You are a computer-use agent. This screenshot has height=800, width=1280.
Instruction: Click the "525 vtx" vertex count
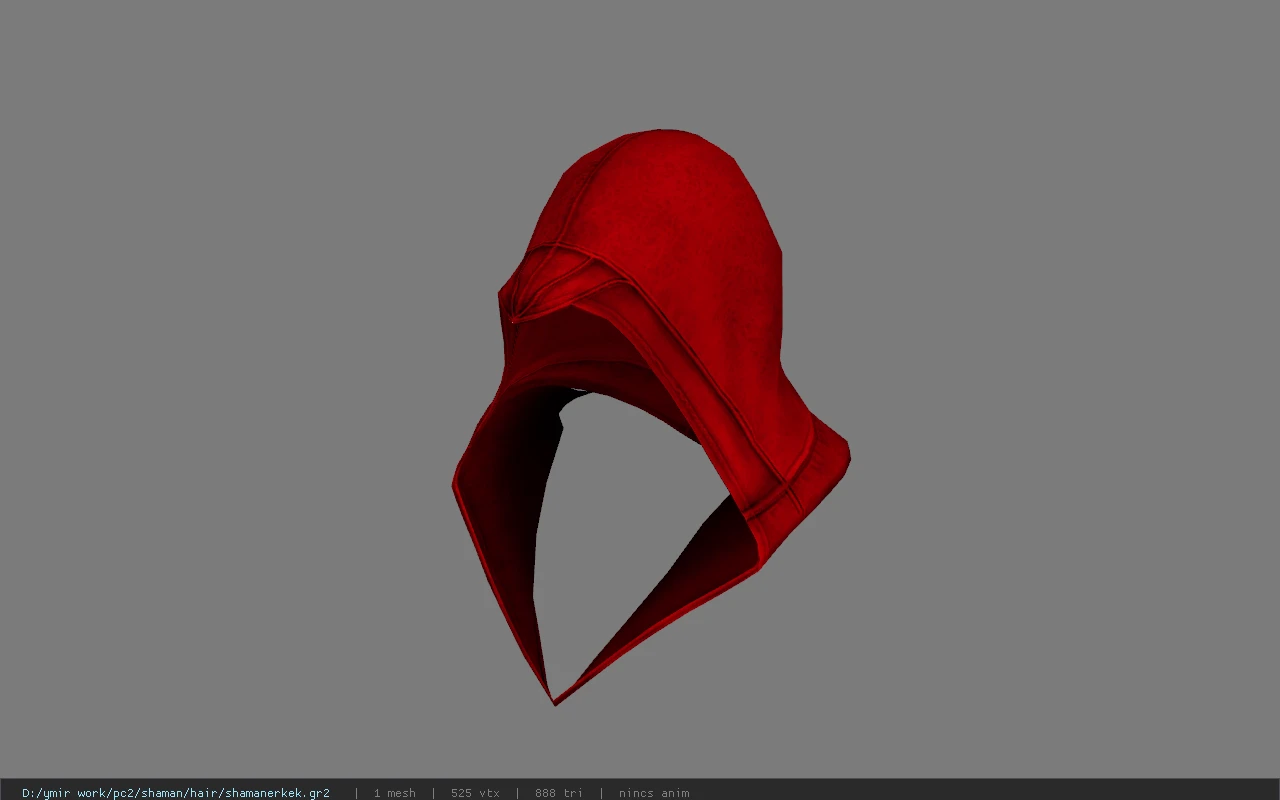[475, 793]
